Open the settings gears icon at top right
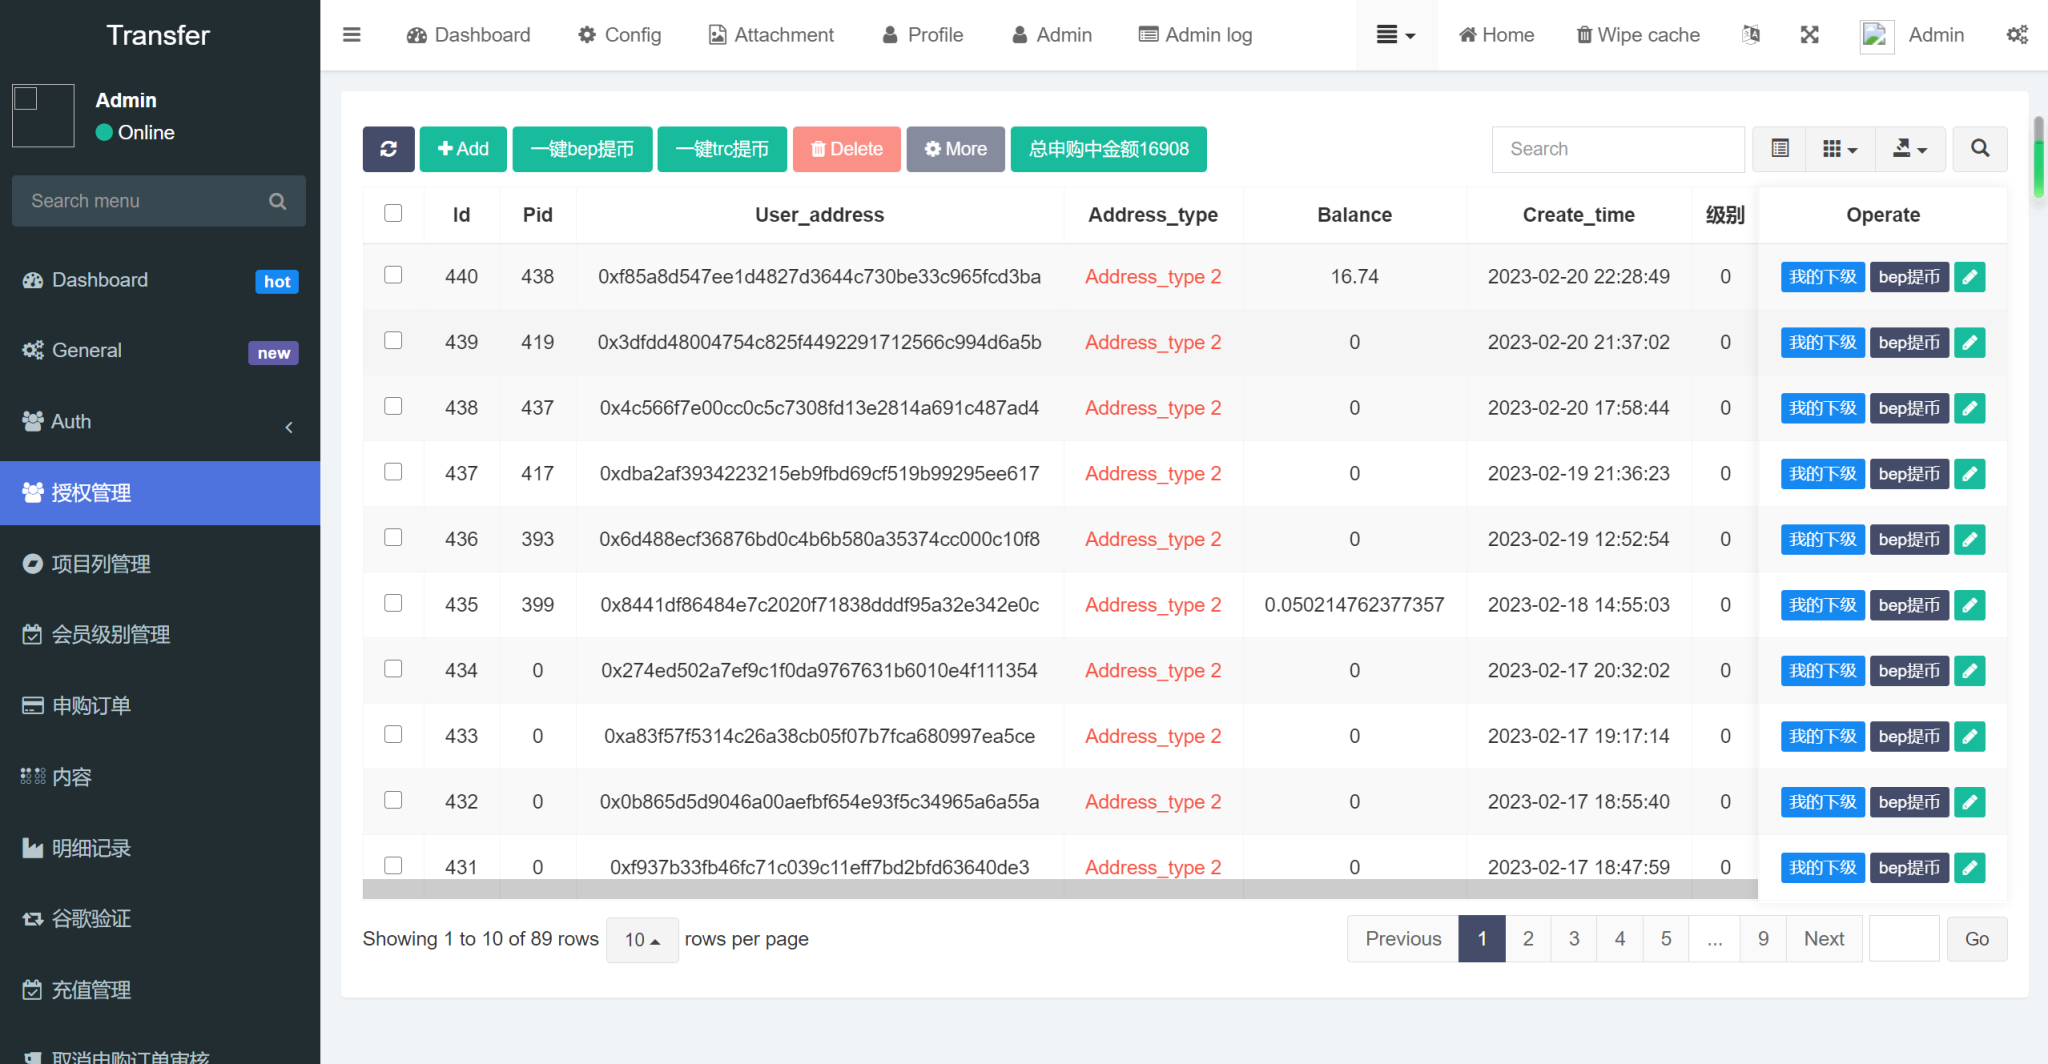The height and width of the screenshot is (1064, 2048). point(2017,35)
